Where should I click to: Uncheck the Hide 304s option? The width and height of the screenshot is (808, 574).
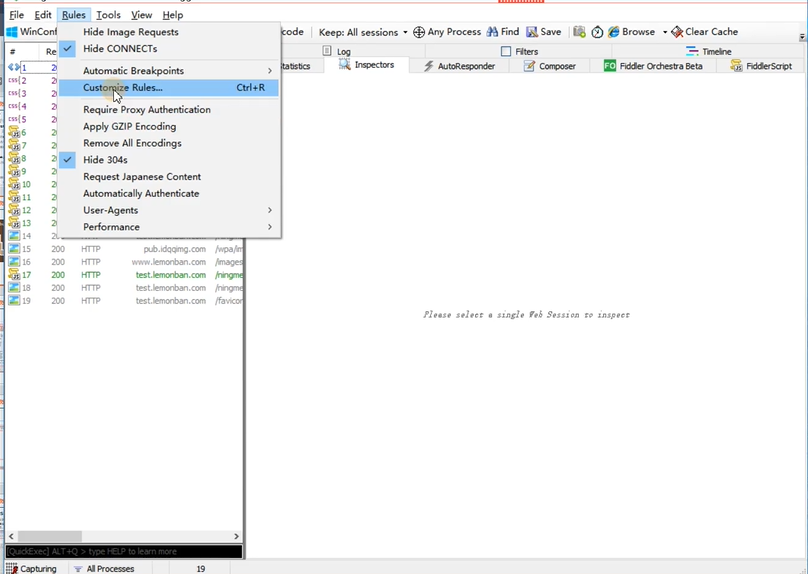105,160
